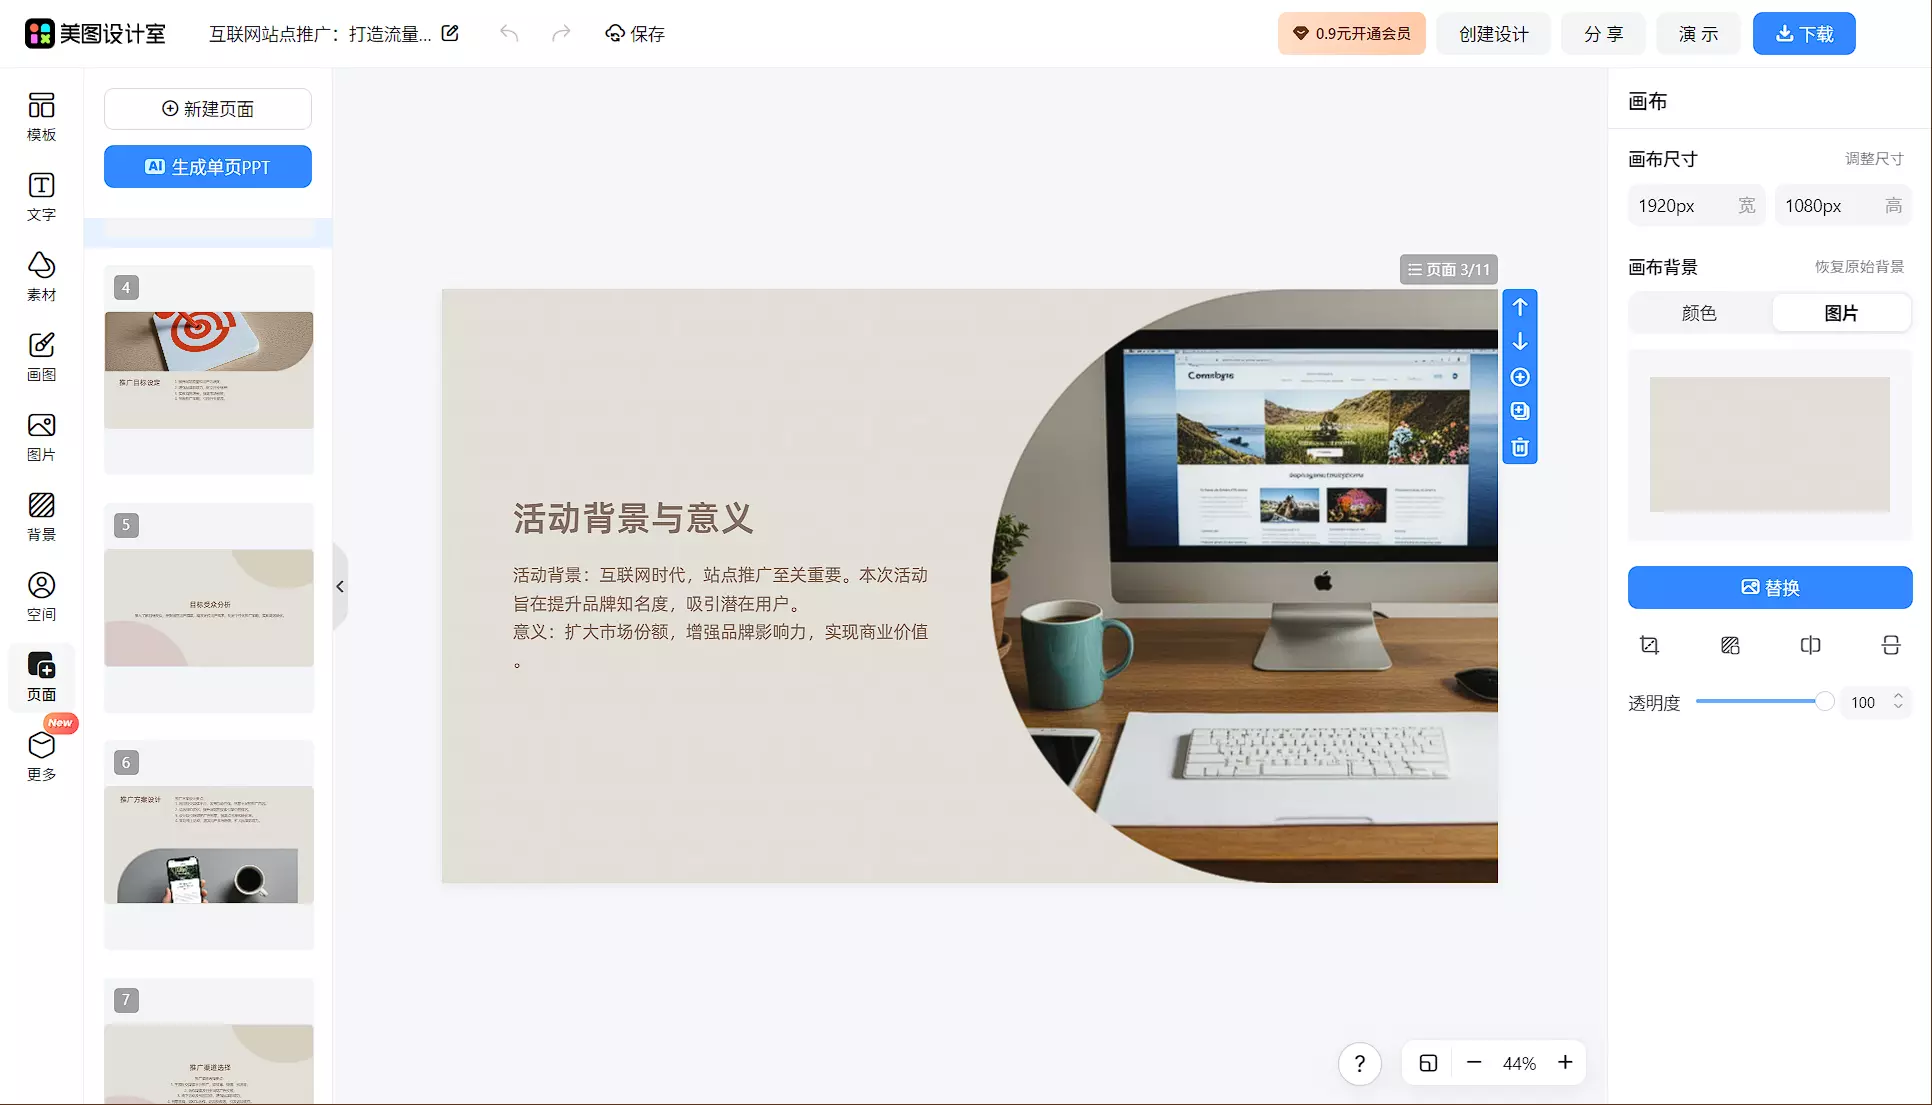Open the 背景 background panel
Viewport: 1932px width, 1105px height.
coord(41,516)
